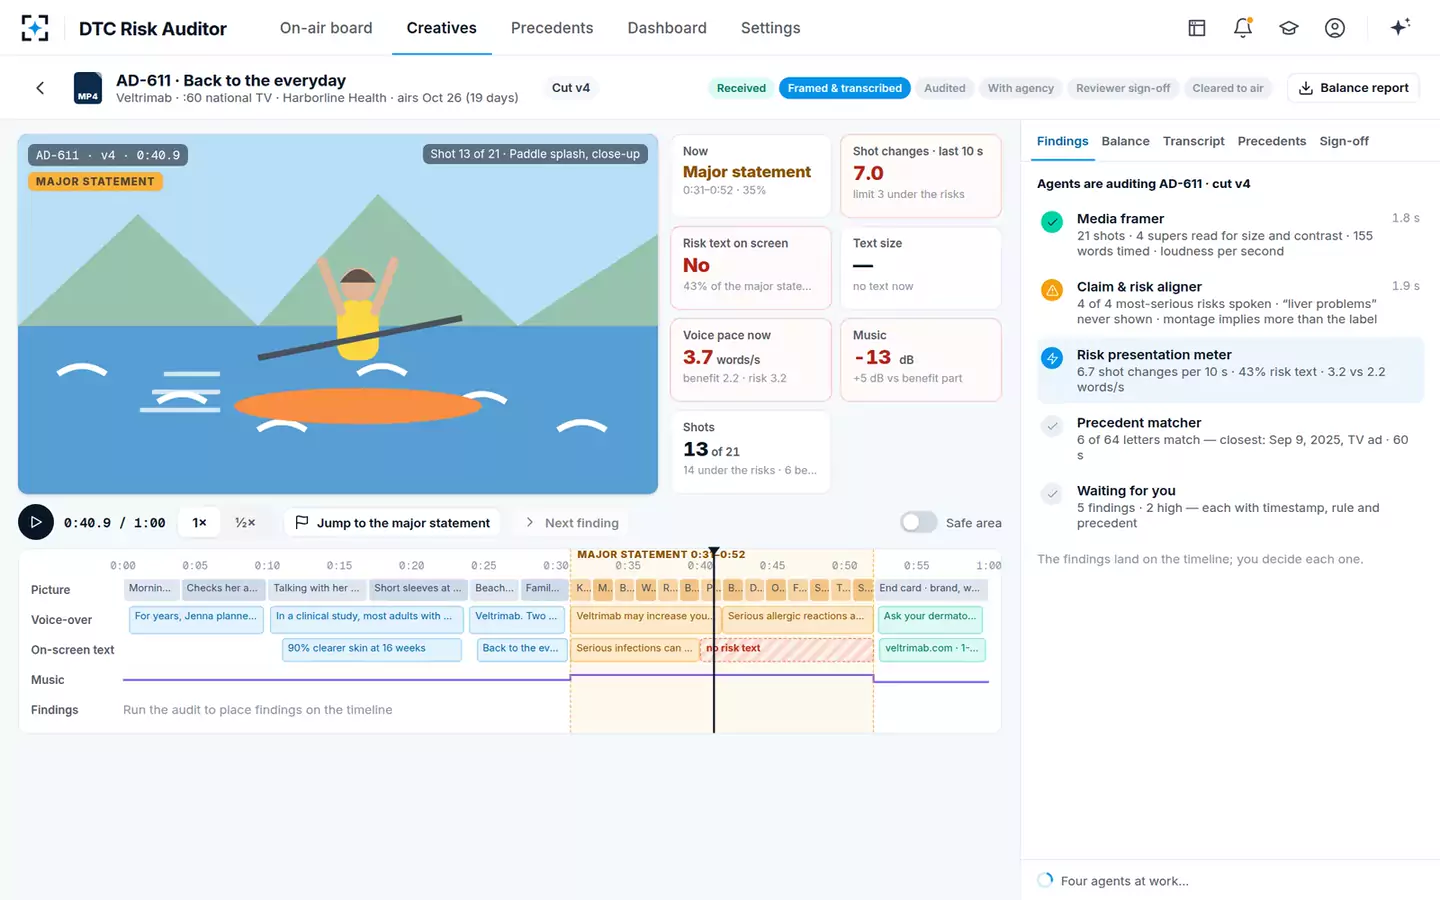Open the notifications bell
Image resolution: width=1440 pixels, height=900 pixels.
point(1243,28)
